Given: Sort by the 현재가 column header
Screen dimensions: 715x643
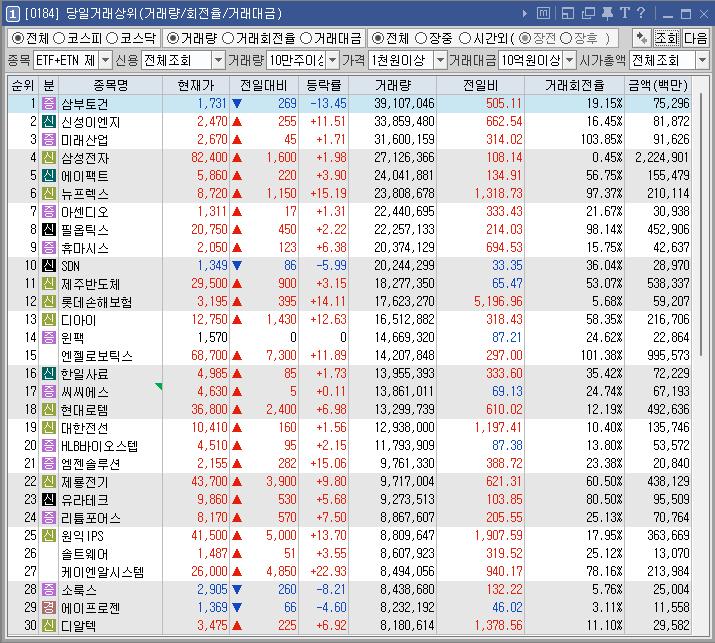Looking at the screenshot, I should coord(196,85).
